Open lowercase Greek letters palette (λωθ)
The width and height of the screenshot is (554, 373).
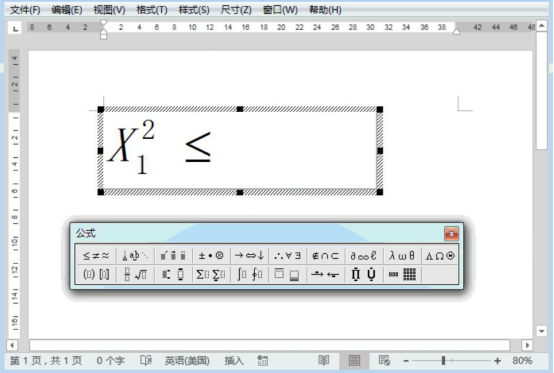pyautogui.click(x=402, y=255)
